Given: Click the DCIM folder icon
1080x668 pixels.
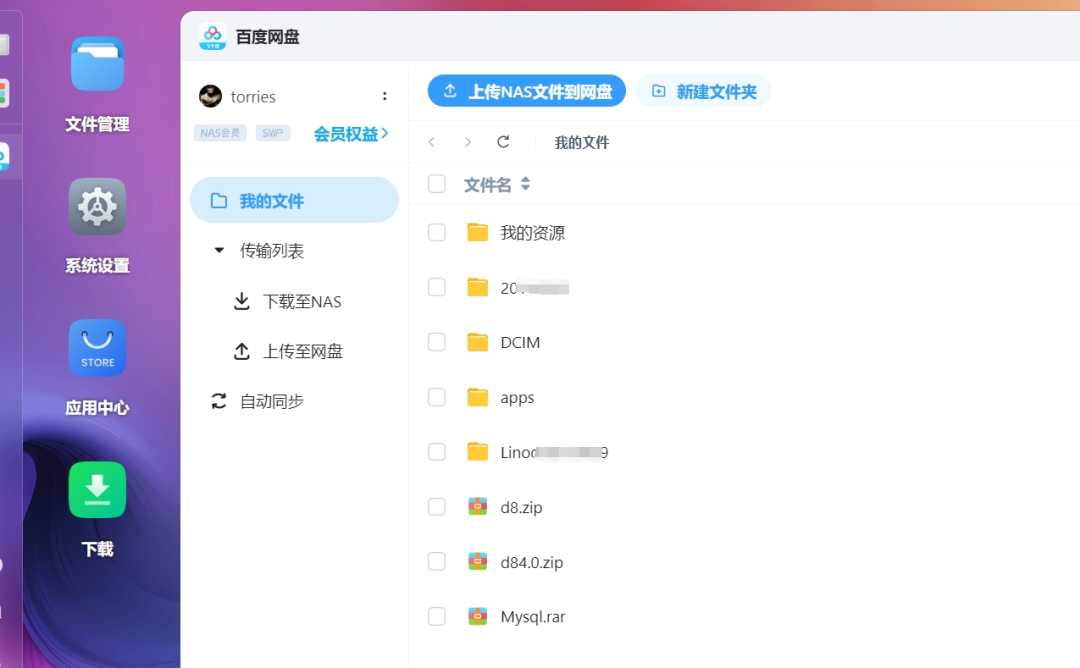Looking at the screenshot, I should point(477,342).
